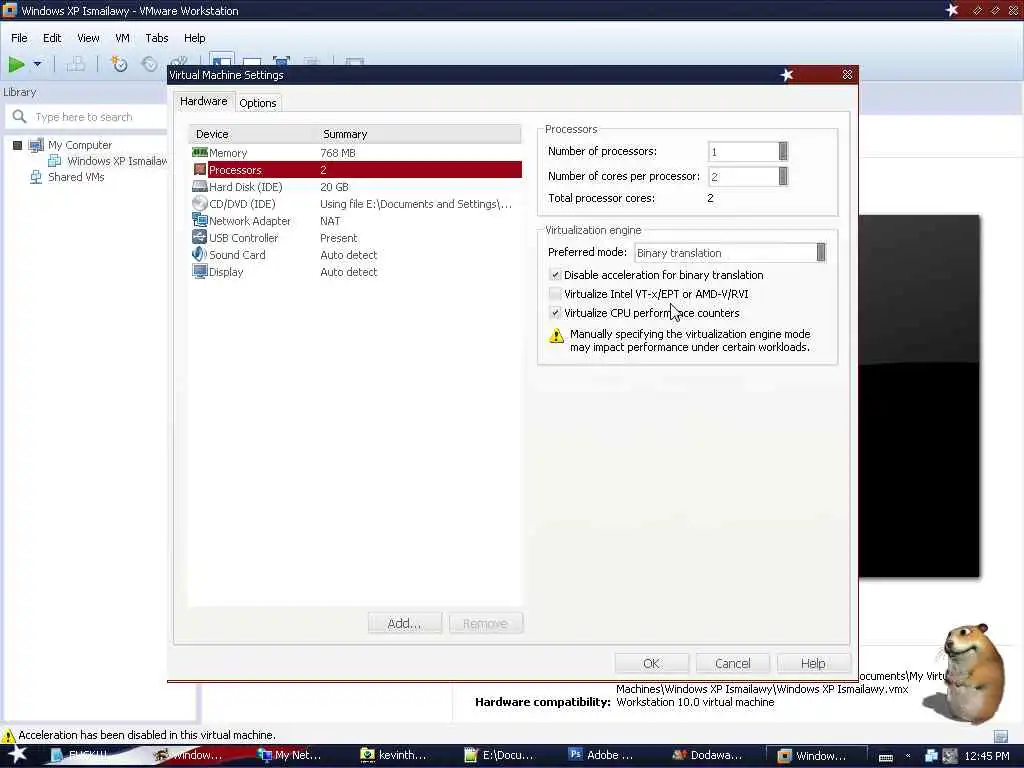Click the Remove button

click(485, 624)
